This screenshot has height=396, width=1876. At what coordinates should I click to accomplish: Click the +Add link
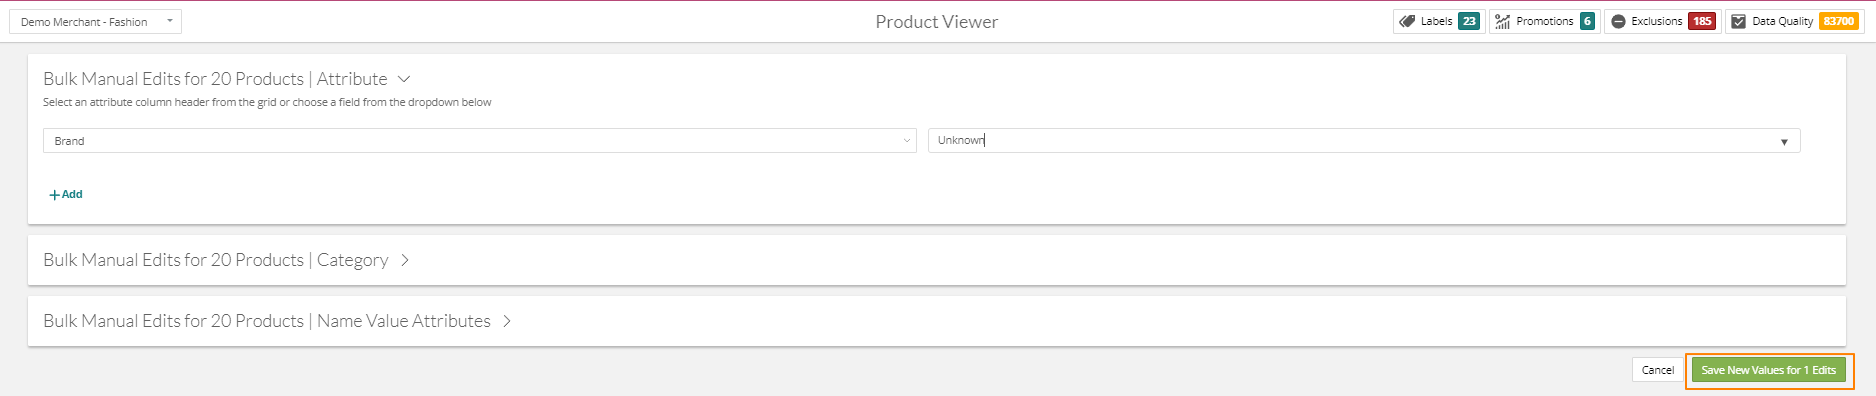click(x=66, y=194)
